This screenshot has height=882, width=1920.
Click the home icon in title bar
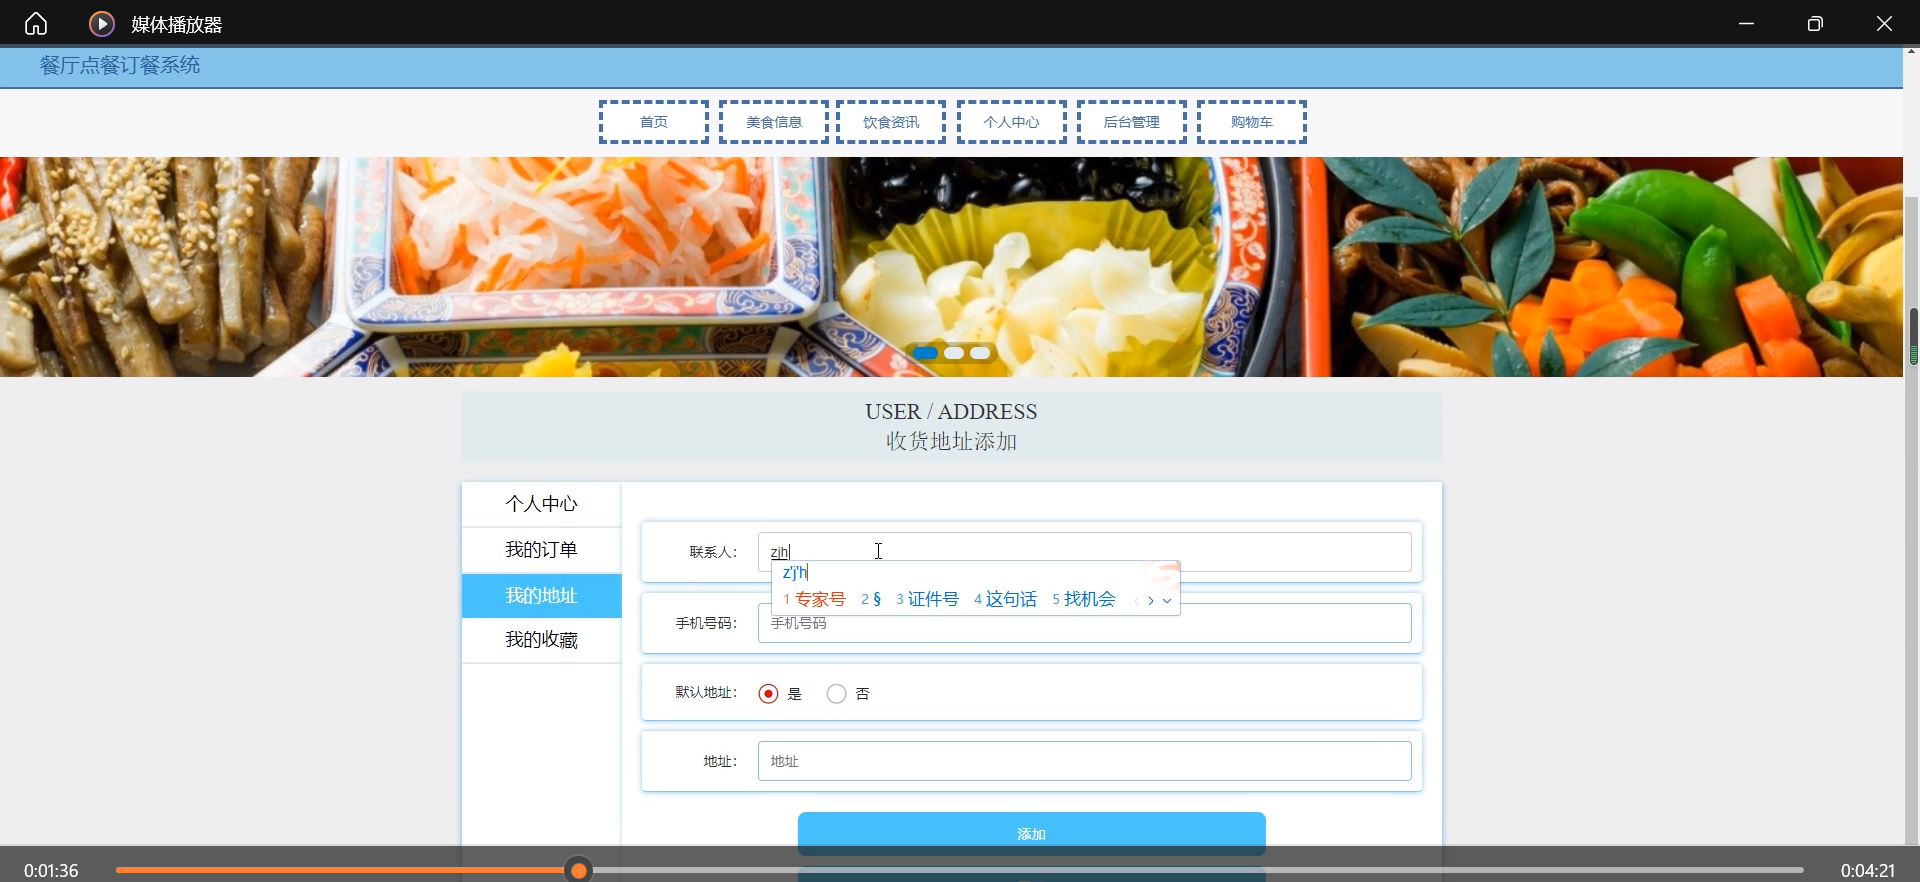pos(36,23)
